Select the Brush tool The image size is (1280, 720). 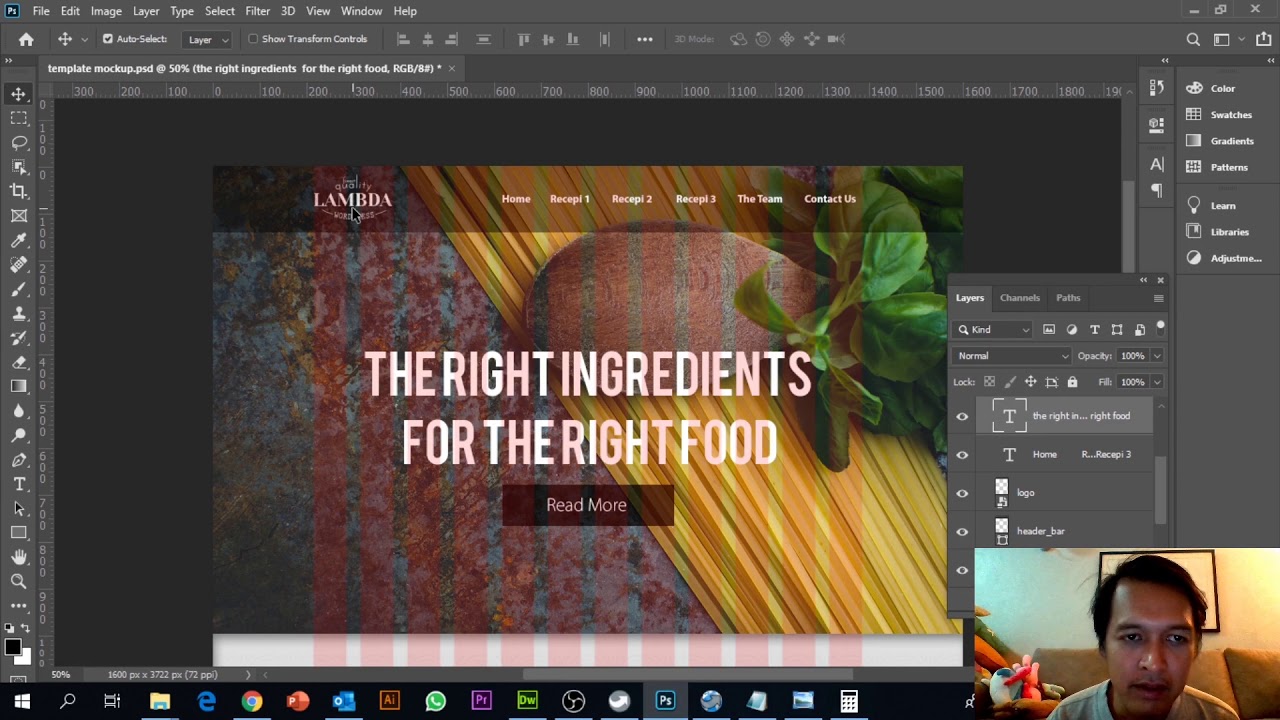click(x=19, y=289)
